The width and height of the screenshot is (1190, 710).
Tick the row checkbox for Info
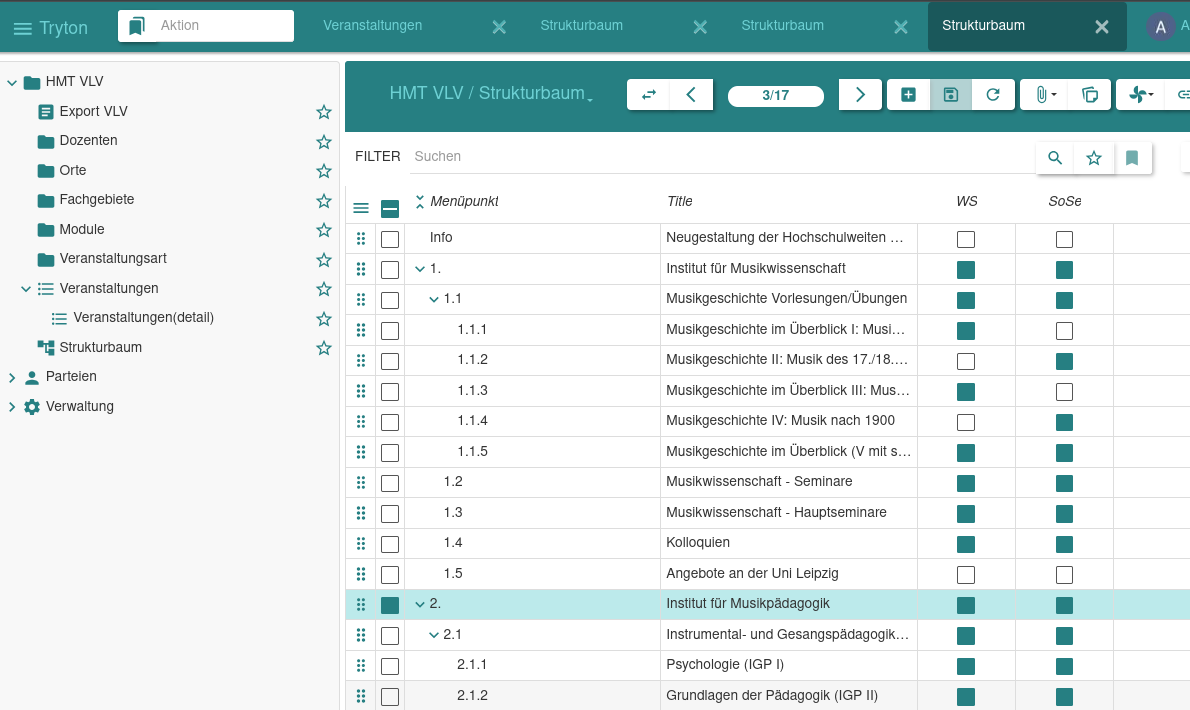coord(390,239)
